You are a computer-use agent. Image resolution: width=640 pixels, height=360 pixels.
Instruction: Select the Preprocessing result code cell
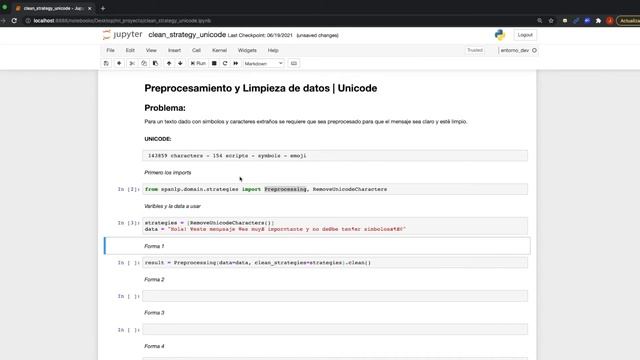[335, 262]
